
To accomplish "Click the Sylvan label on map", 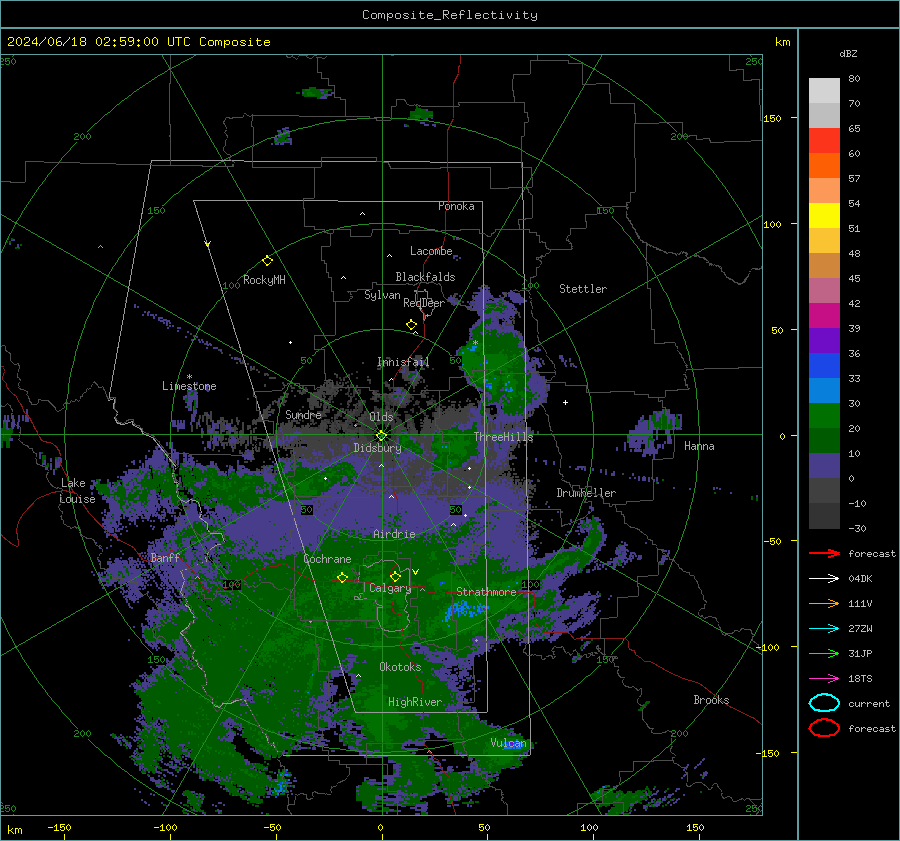I will [x=382, y=295].
